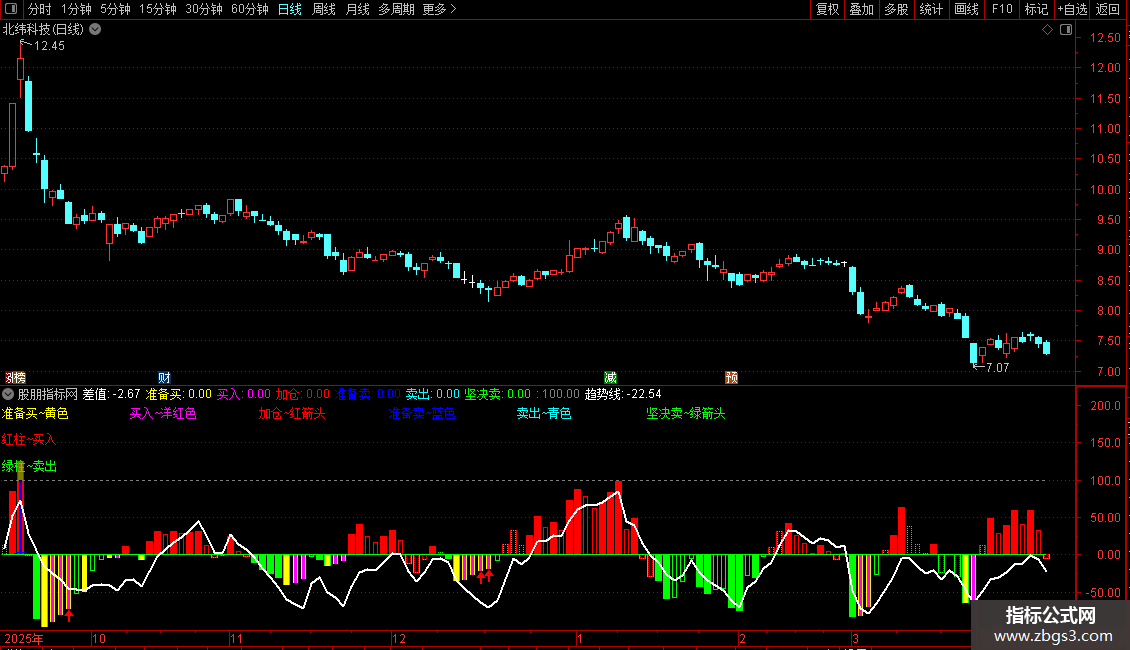Select the 30分钟 period
The width and height of the screenshot is (1130, 650).
click(x=204, y=9)
